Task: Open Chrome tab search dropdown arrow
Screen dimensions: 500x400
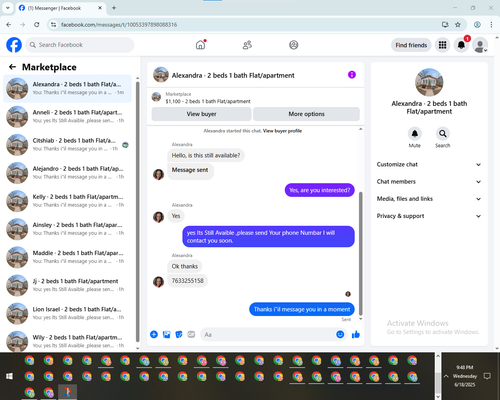Action: click(8, 8)
